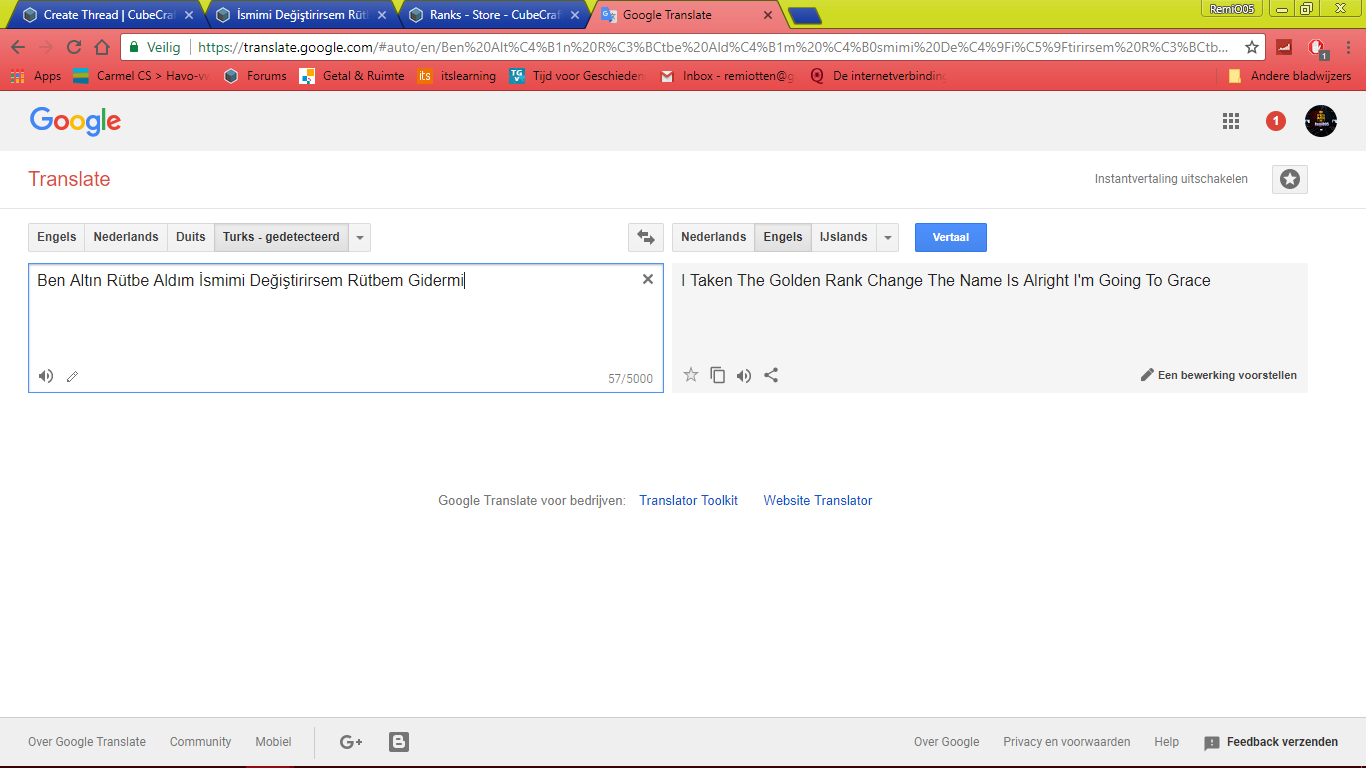Screen dimensions: 1366x768
Task: Open the Community footer link
Action: (x=200, y=742)
